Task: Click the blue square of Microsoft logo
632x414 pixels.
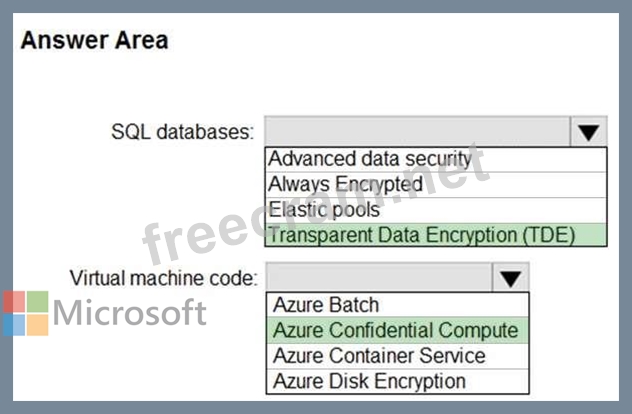Action: (14, 325)
